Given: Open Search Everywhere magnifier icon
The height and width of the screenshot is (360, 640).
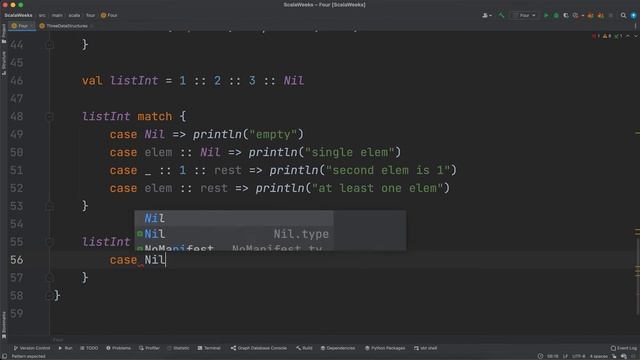Looking at the screenshot, I should click(x=623, y=16).
